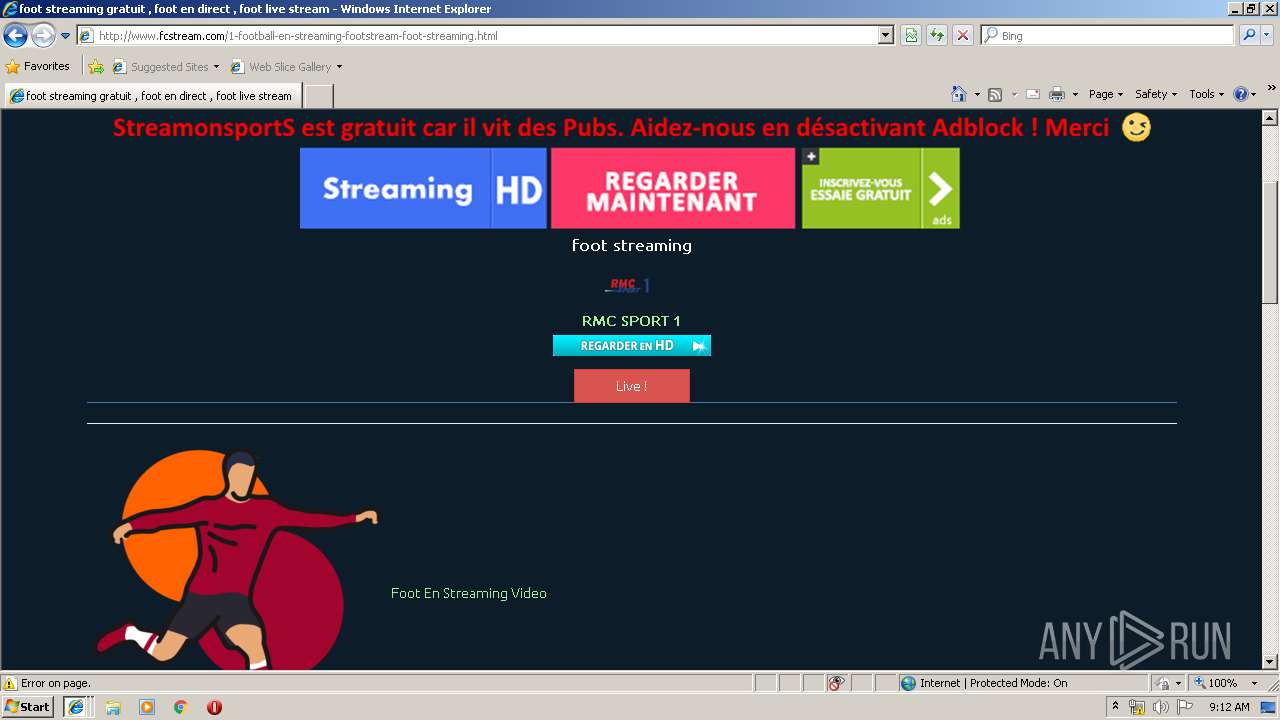1280x720 pixels.
Task: Click Internet Protected Mode status text
Action: coord(993,683)
